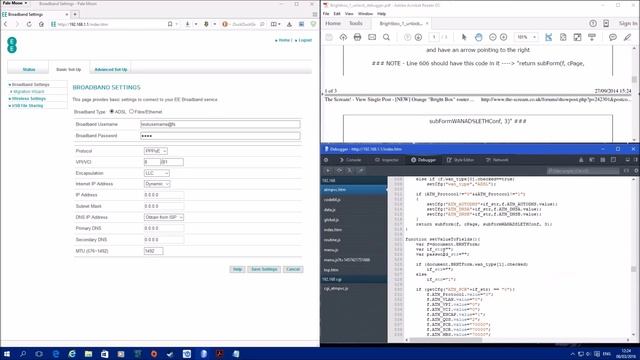Screen dimensions: 640x360
Task: Select the Acrobat arrow selection tool
Action: [464, 37]
